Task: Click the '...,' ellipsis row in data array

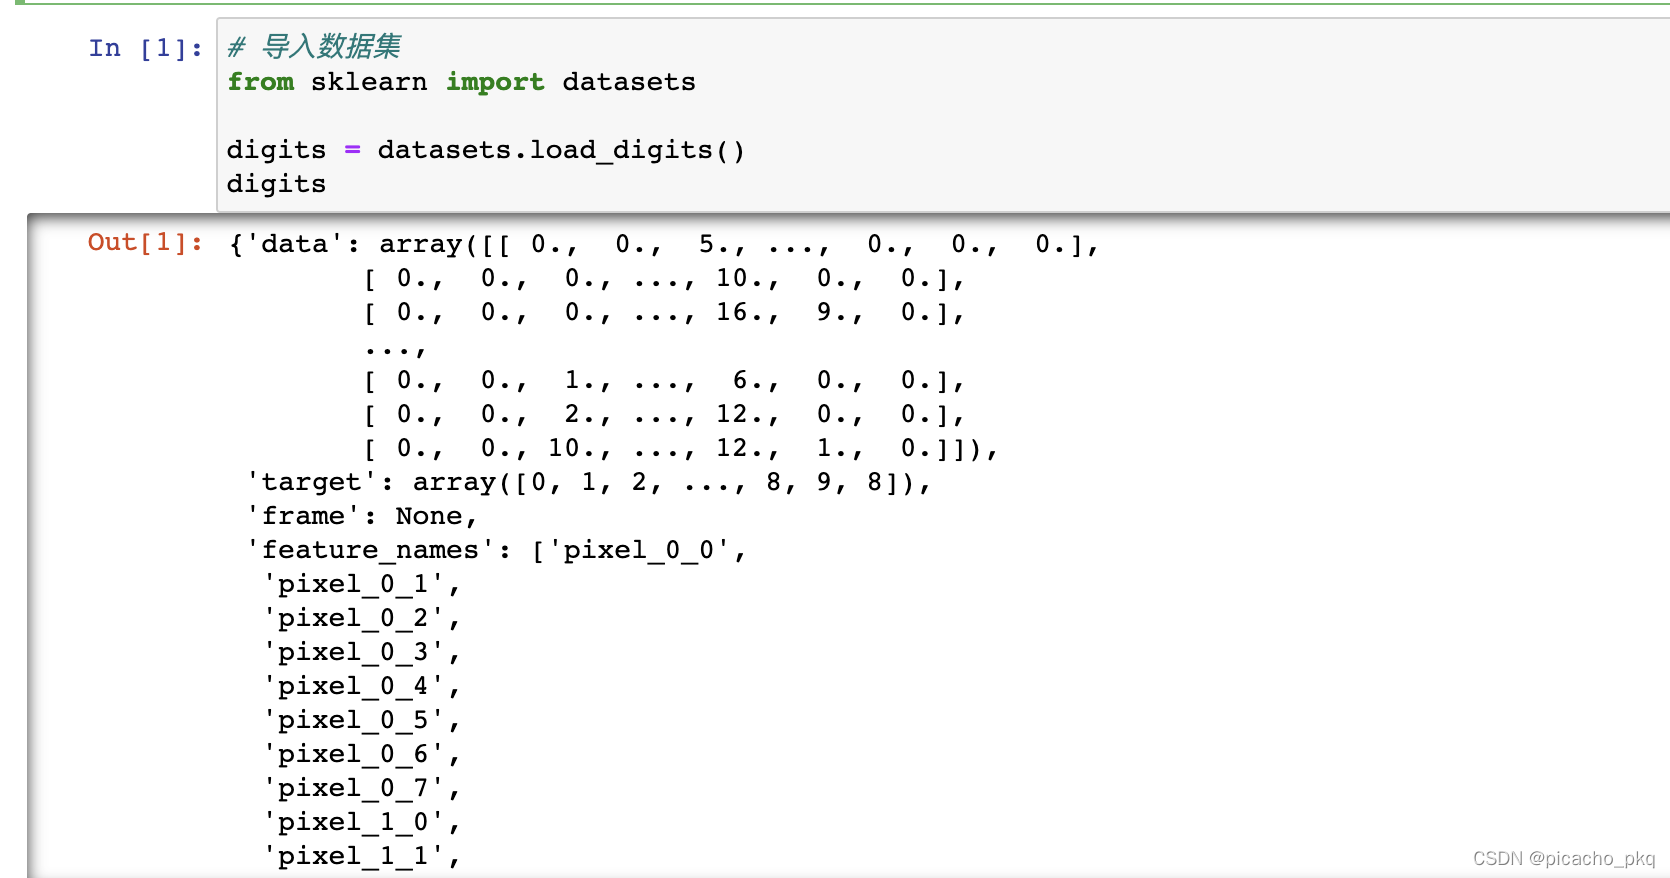Action: pos(395,350)
